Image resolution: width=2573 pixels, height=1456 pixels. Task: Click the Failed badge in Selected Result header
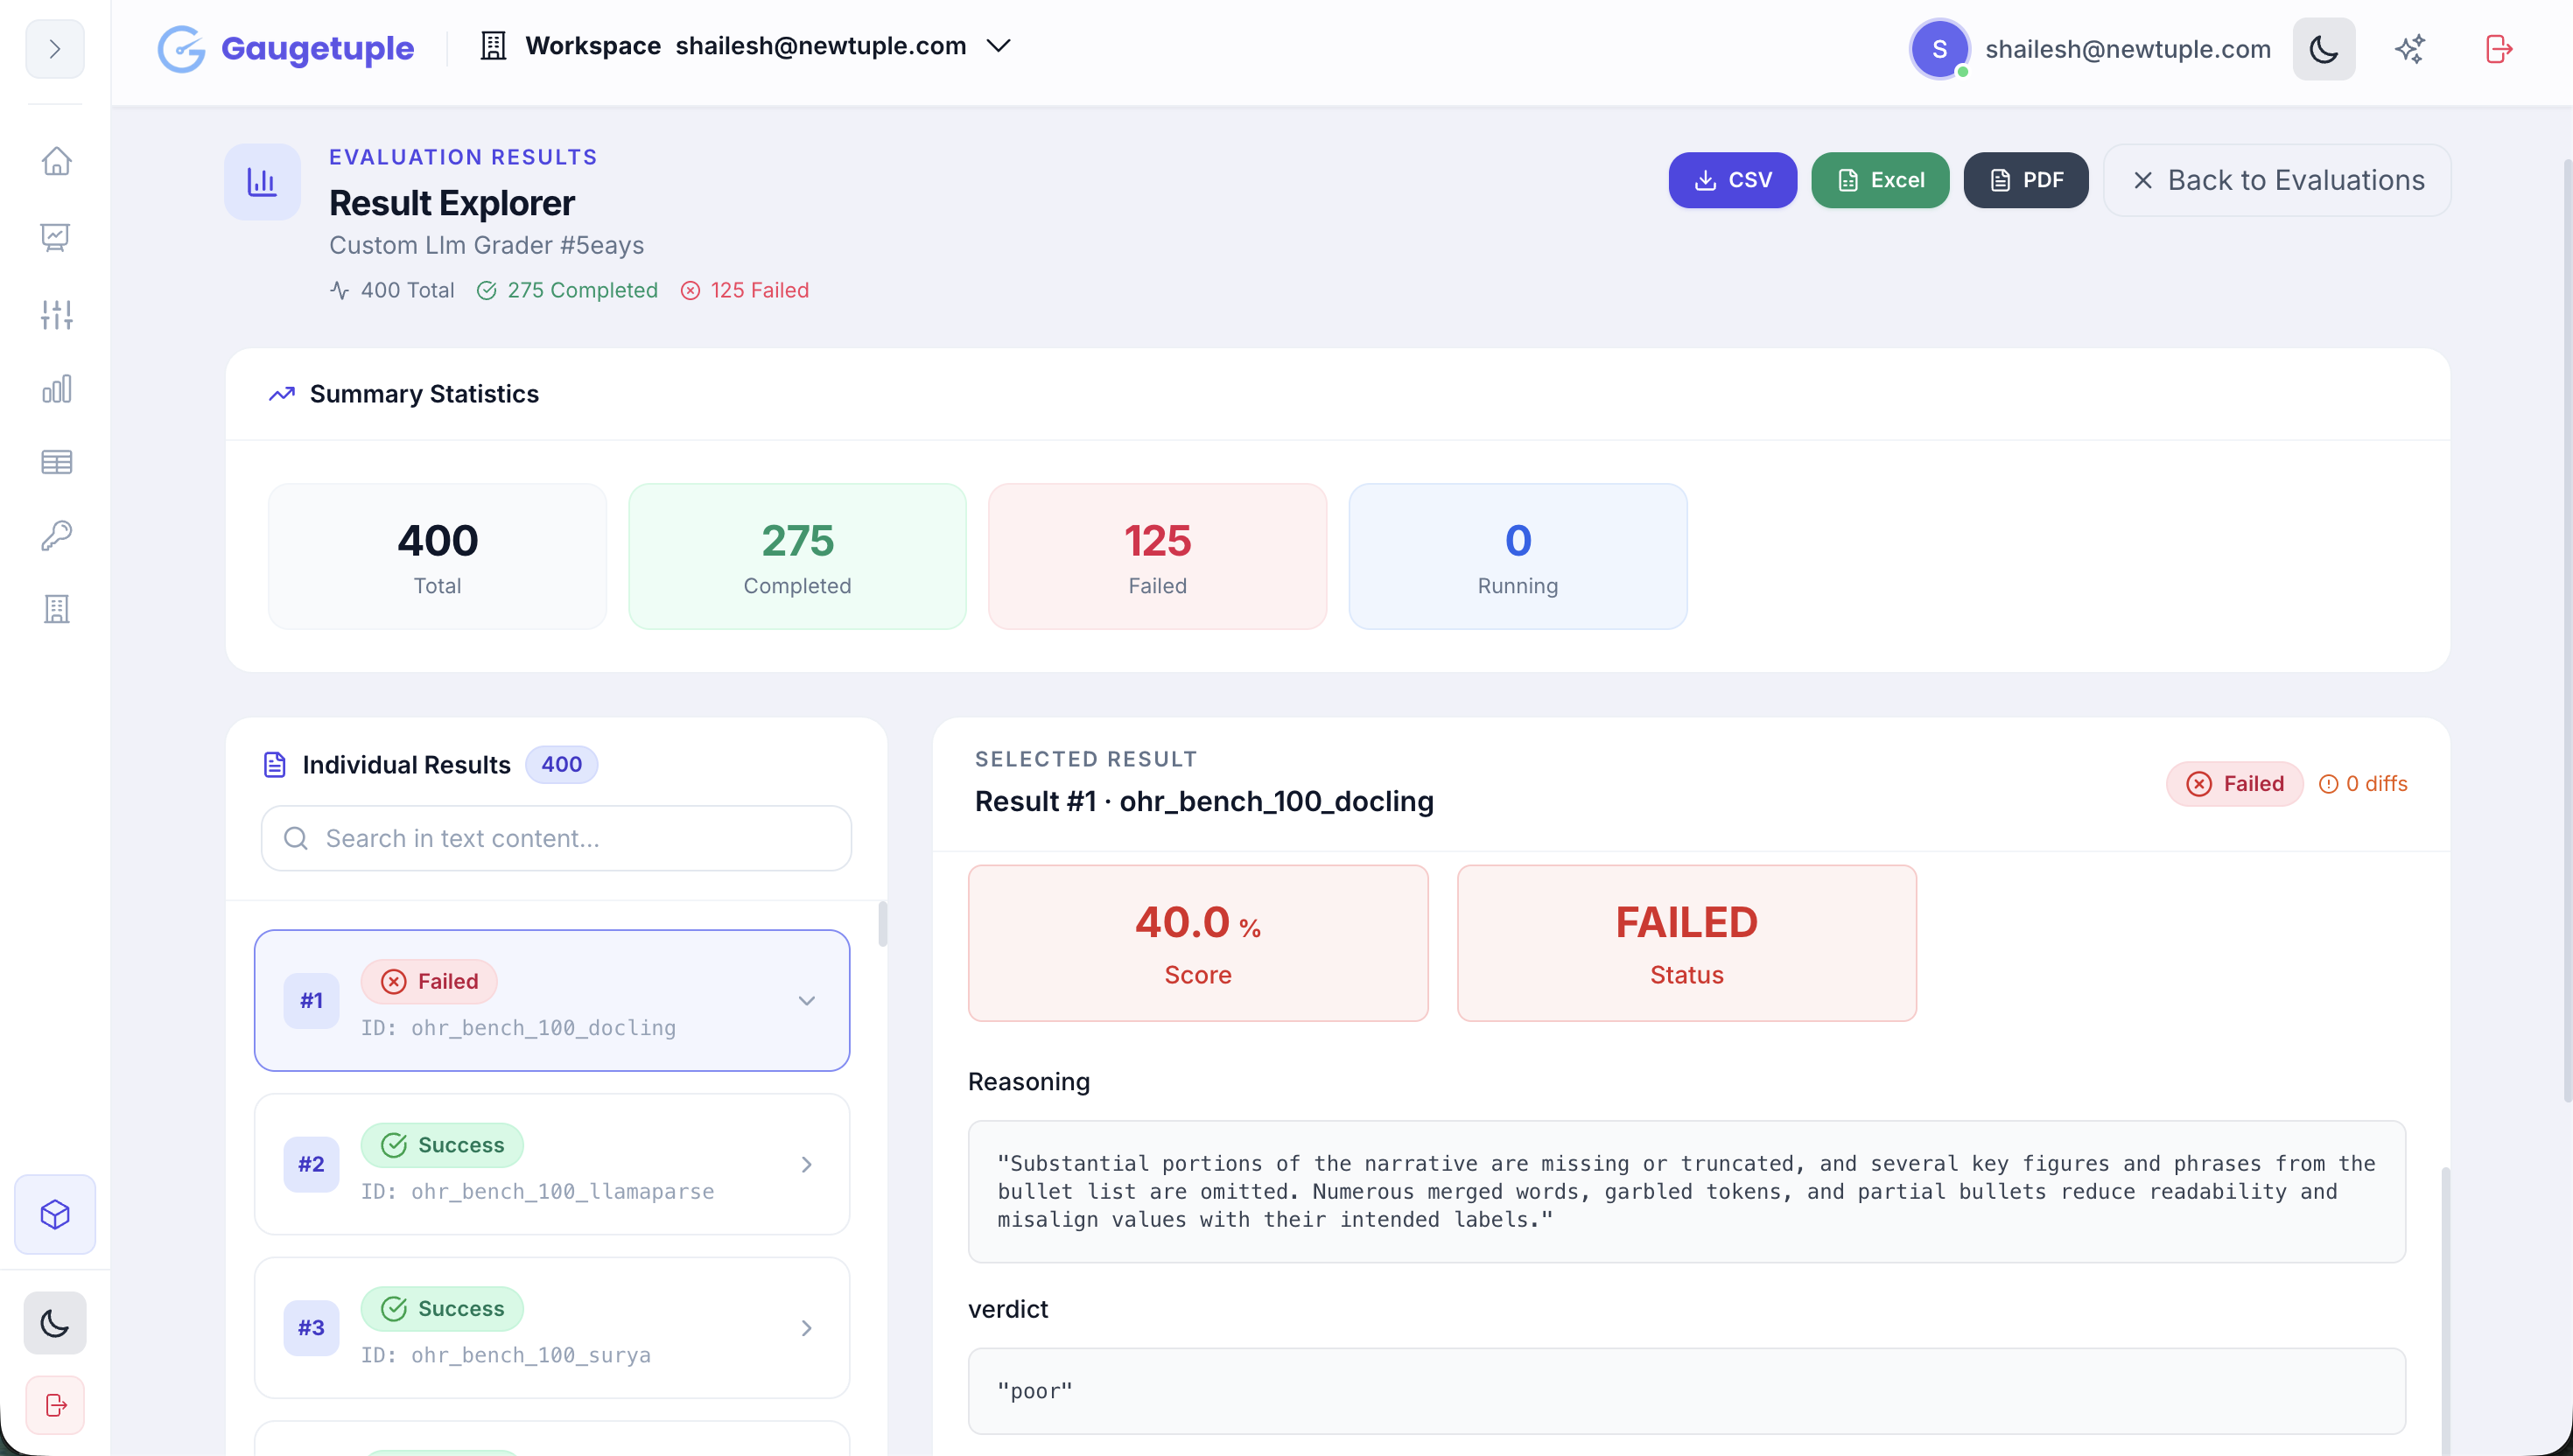click(x=2234, y=783)
